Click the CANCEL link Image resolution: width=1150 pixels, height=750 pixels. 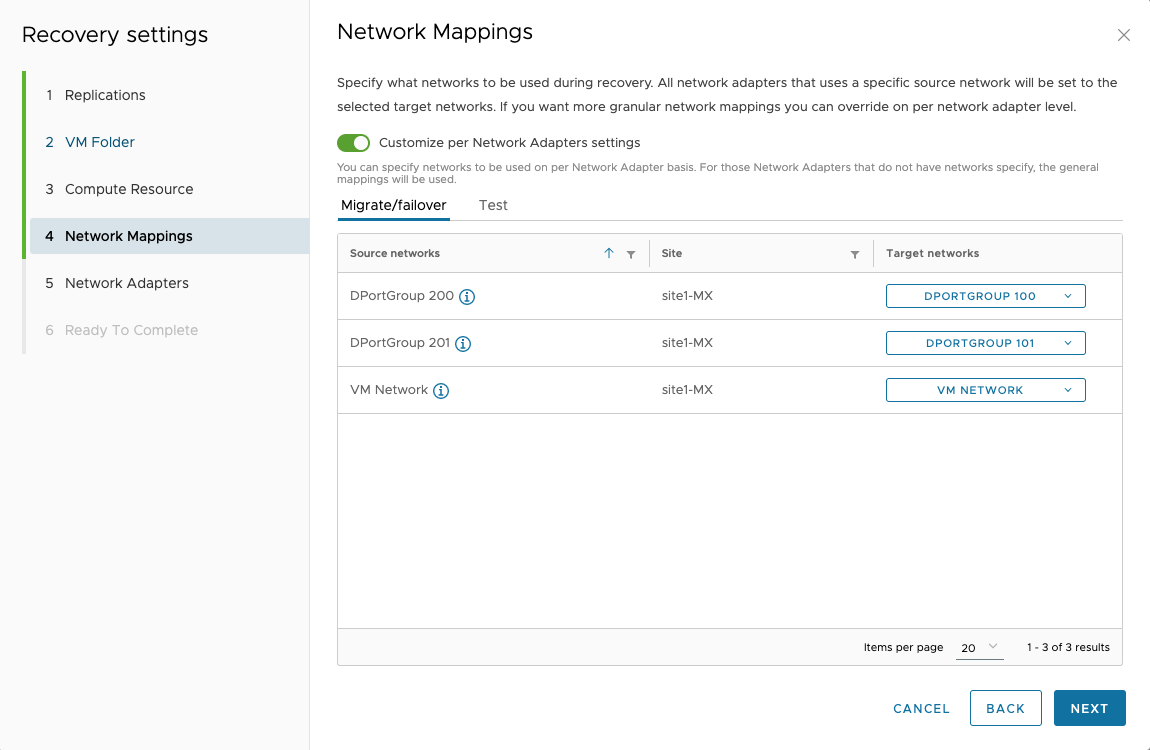pyautogui.click(x=921, y=708)
